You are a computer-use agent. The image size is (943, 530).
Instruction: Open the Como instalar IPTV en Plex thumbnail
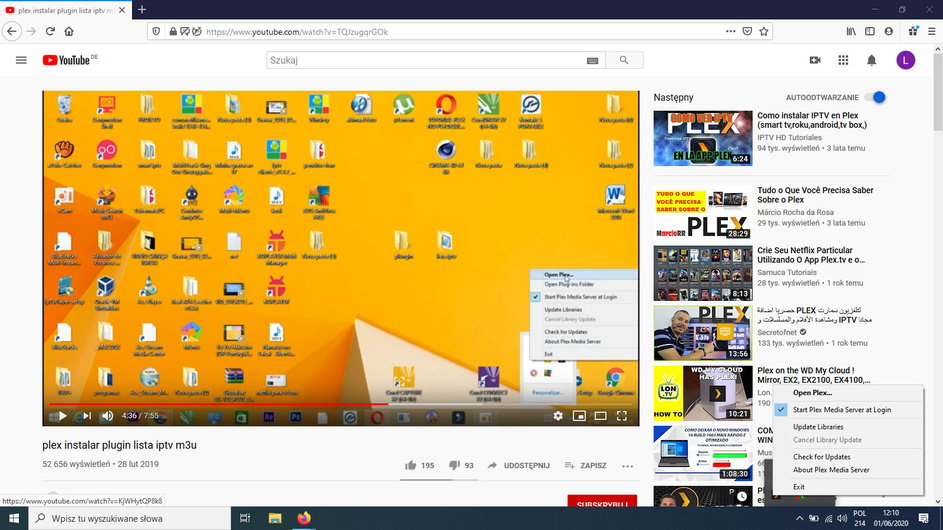point(703,138)
